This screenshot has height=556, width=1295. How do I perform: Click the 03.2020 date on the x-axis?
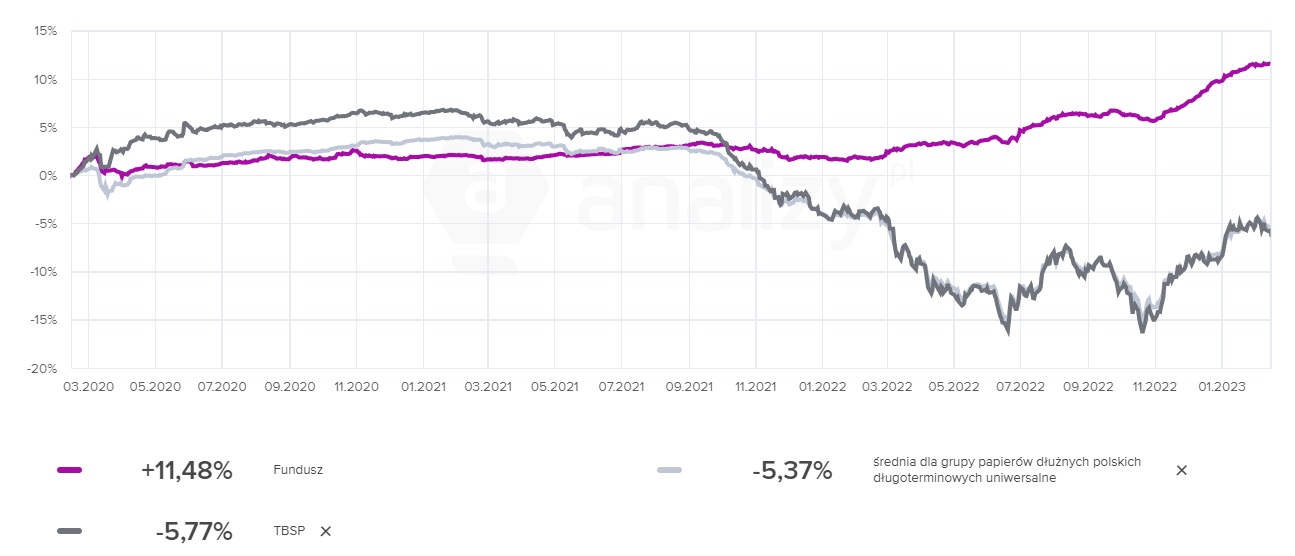(88, 385)
